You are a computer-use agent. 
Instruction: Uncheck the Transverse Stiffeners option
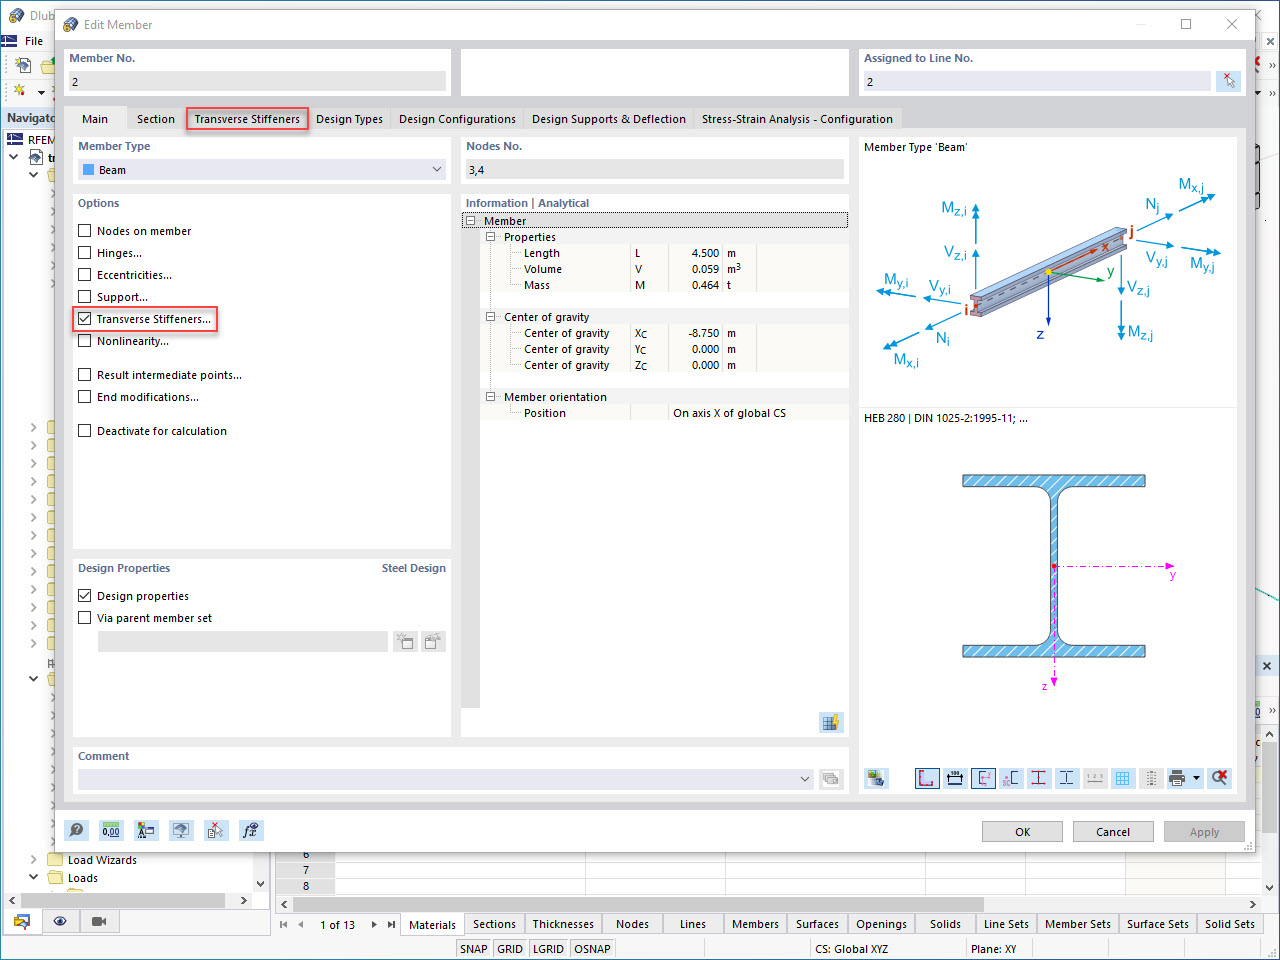84,318
